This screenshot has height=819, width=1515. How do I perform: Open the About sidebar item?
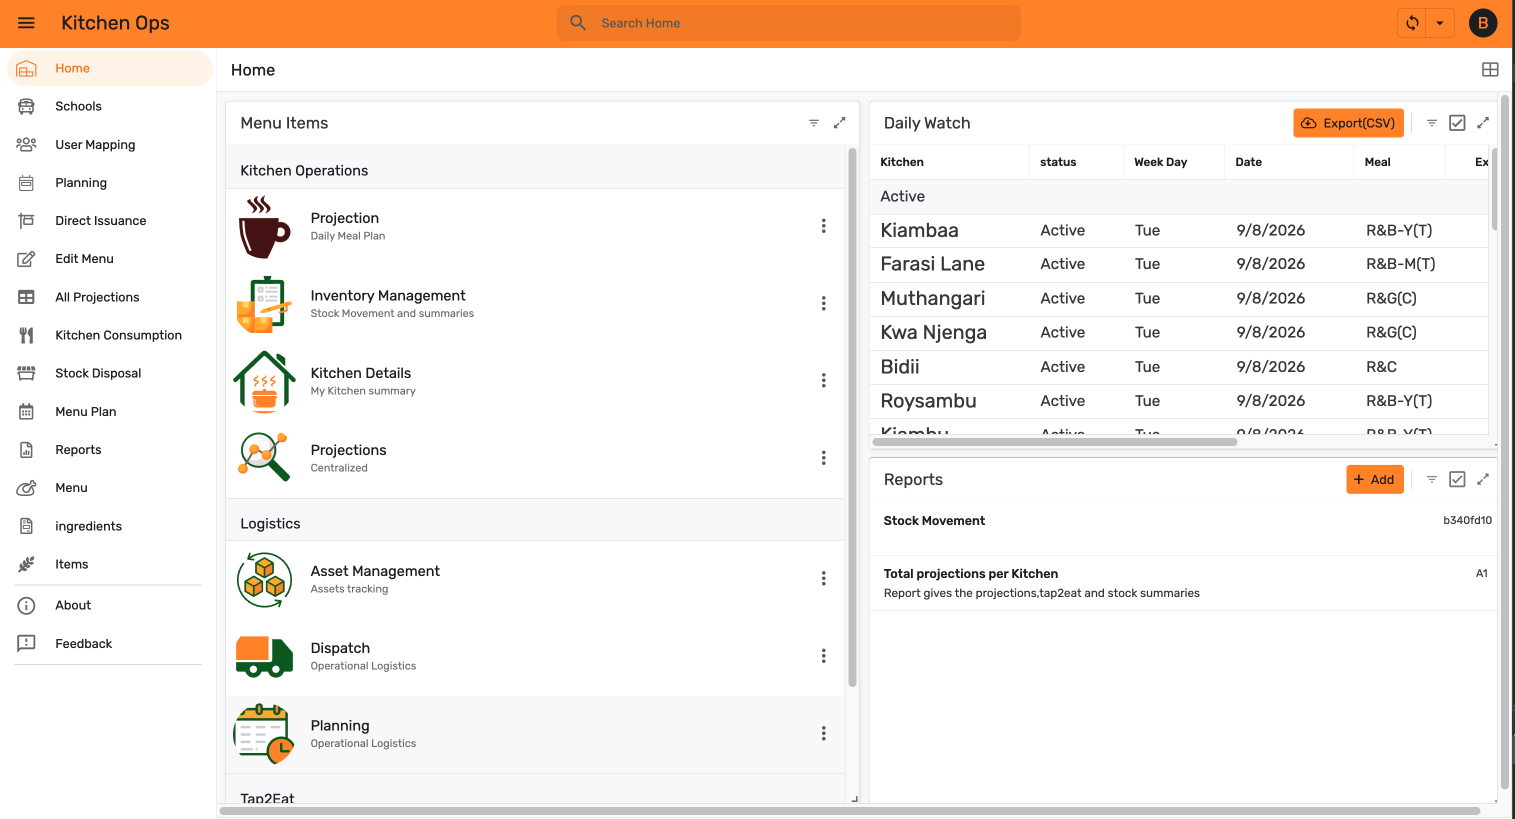[x=109, y=605]
